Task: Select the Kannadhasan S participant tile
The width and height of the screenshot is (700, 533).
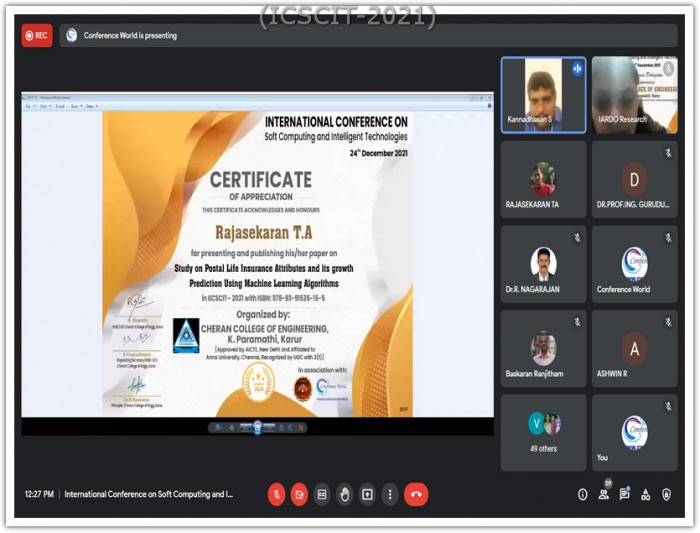Action: tap(543, 95)
